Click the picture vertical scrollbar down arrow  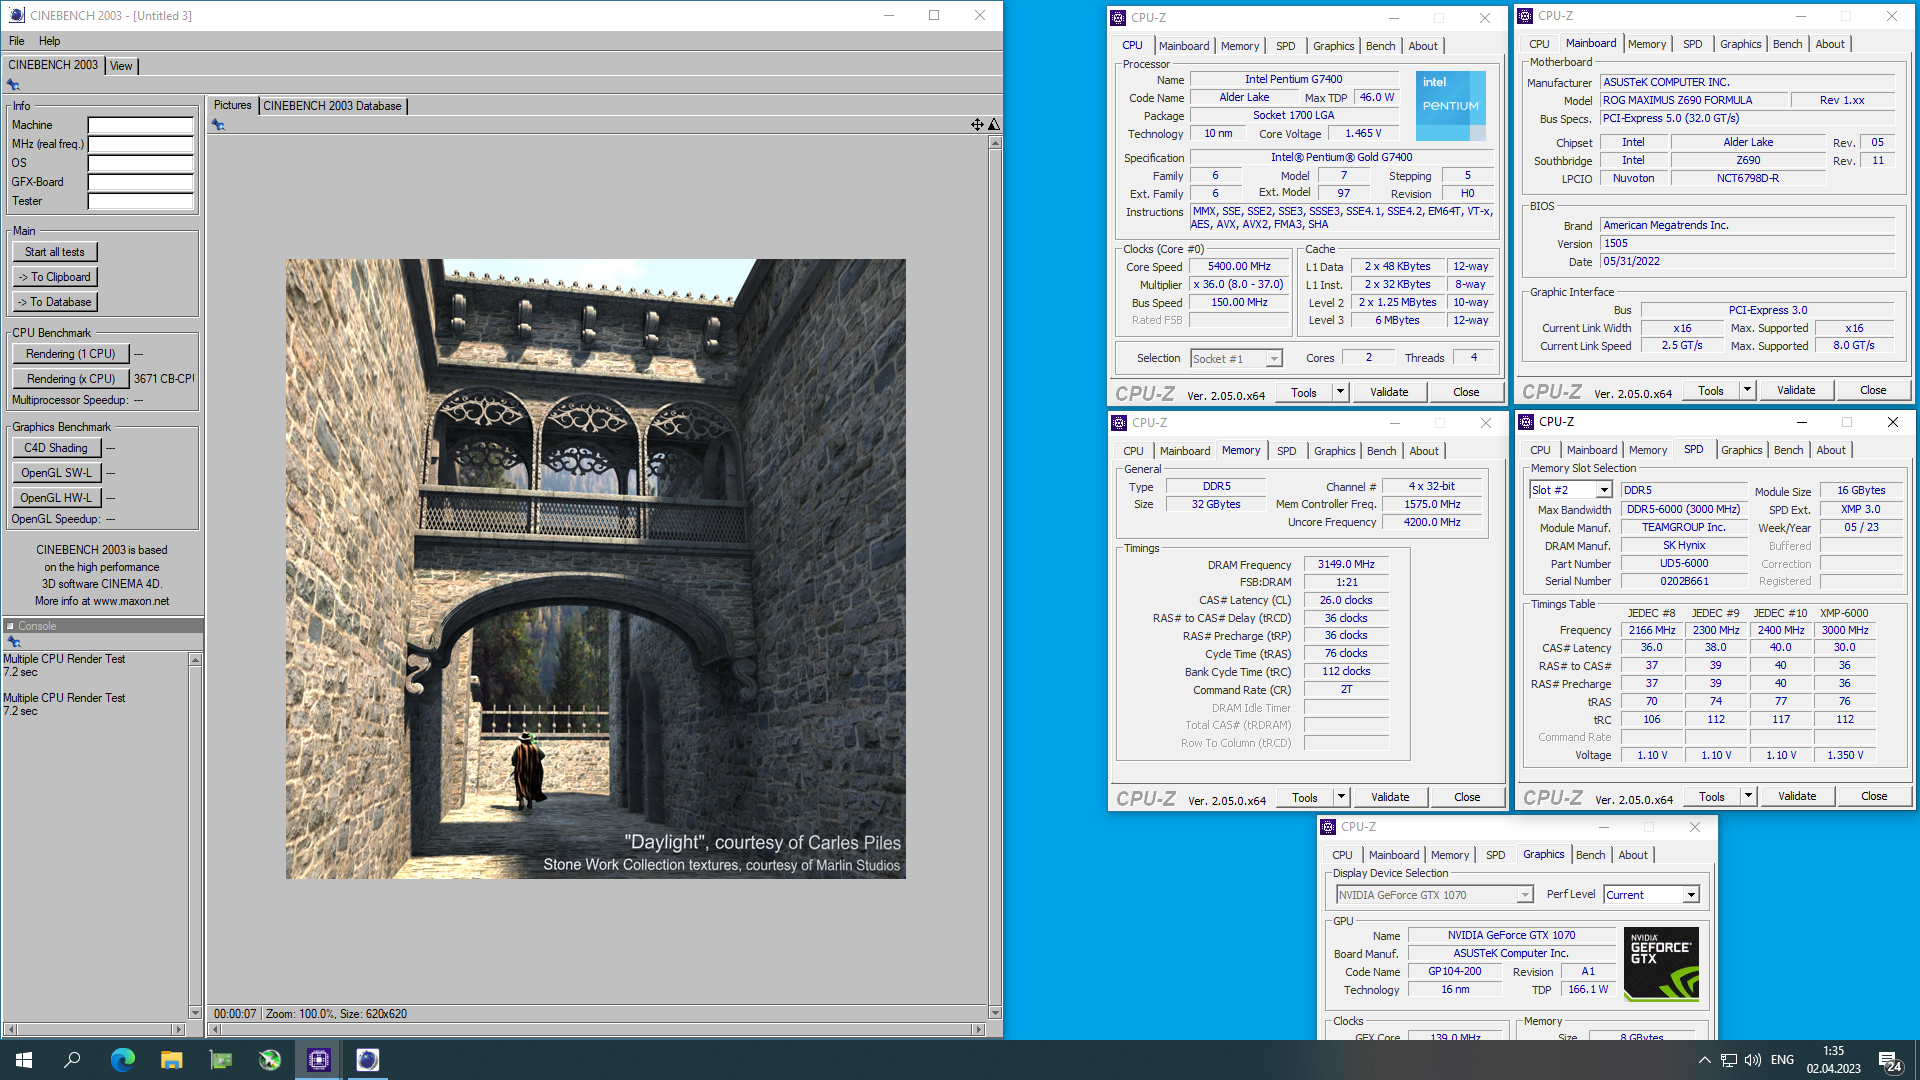click(x=995, y=1013)
